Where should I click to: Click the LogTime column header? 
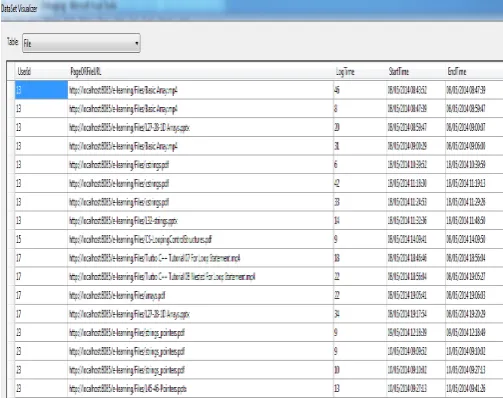(359, 71)
